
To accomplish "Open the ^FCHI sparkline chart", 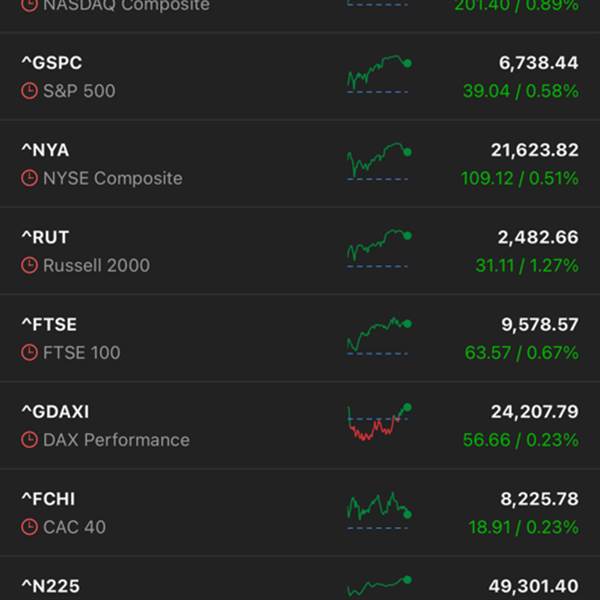I will pos(378,510).
